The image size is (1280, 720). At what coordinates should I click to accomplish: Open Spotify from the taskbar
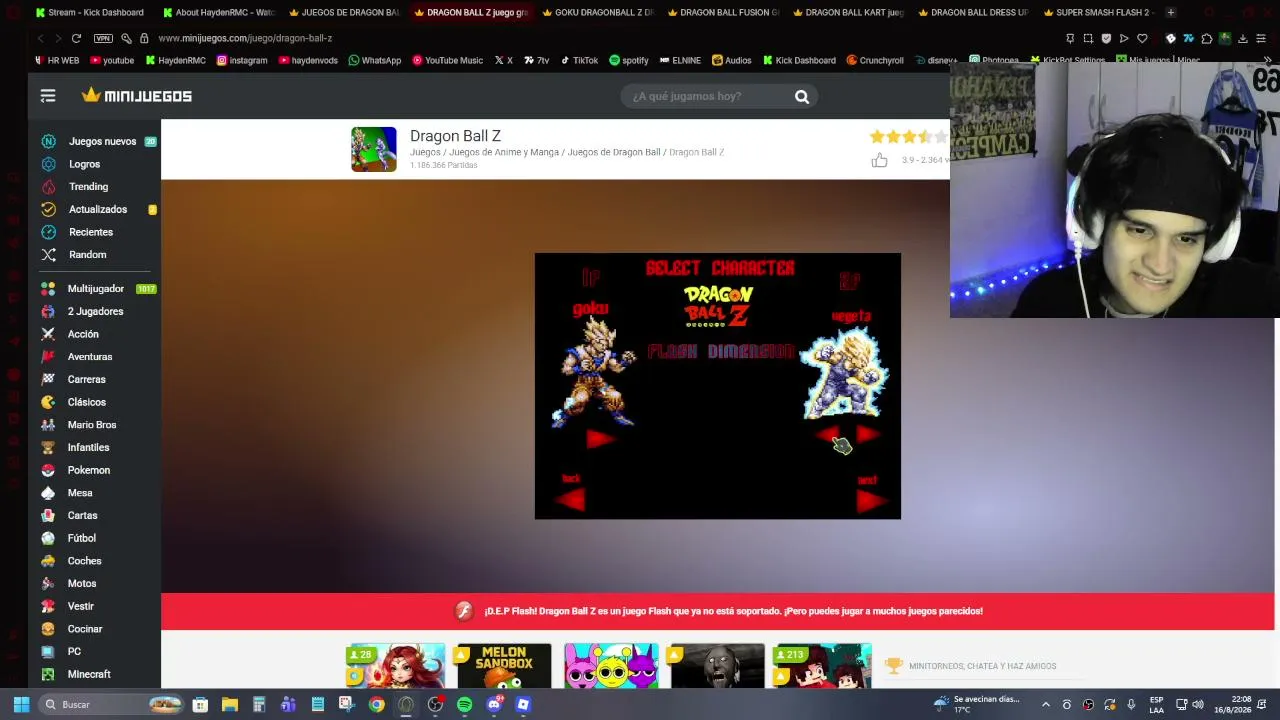465,705
